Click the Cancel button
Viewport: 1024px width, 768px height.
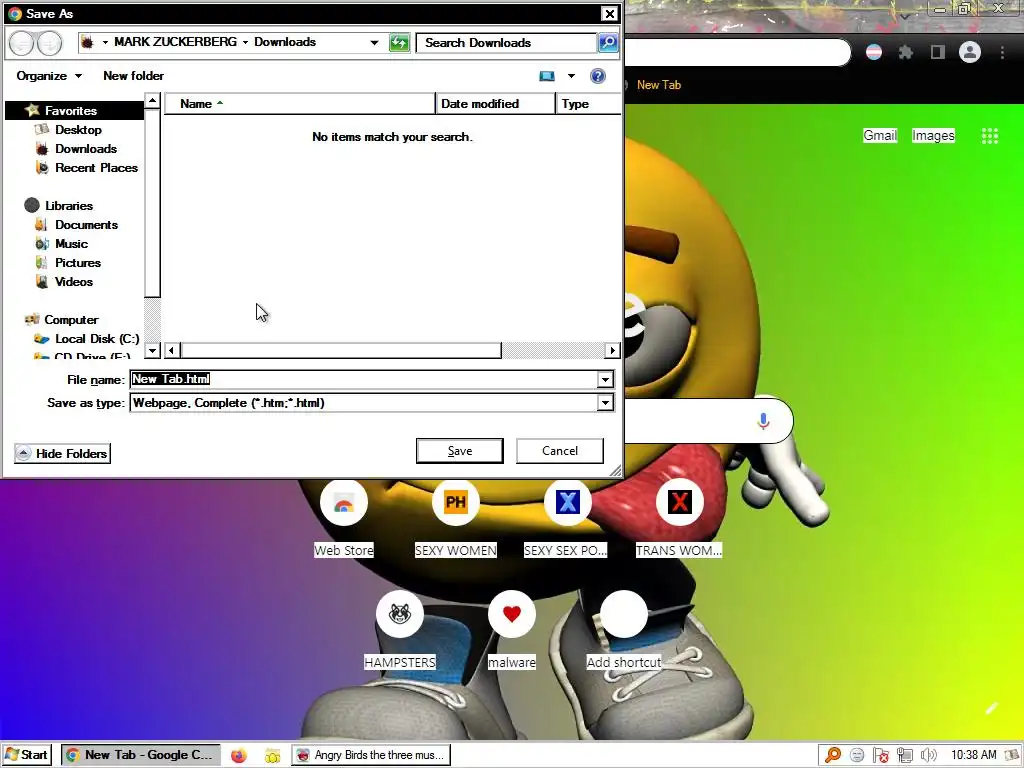pyautogui.click(x=560, y=451)
